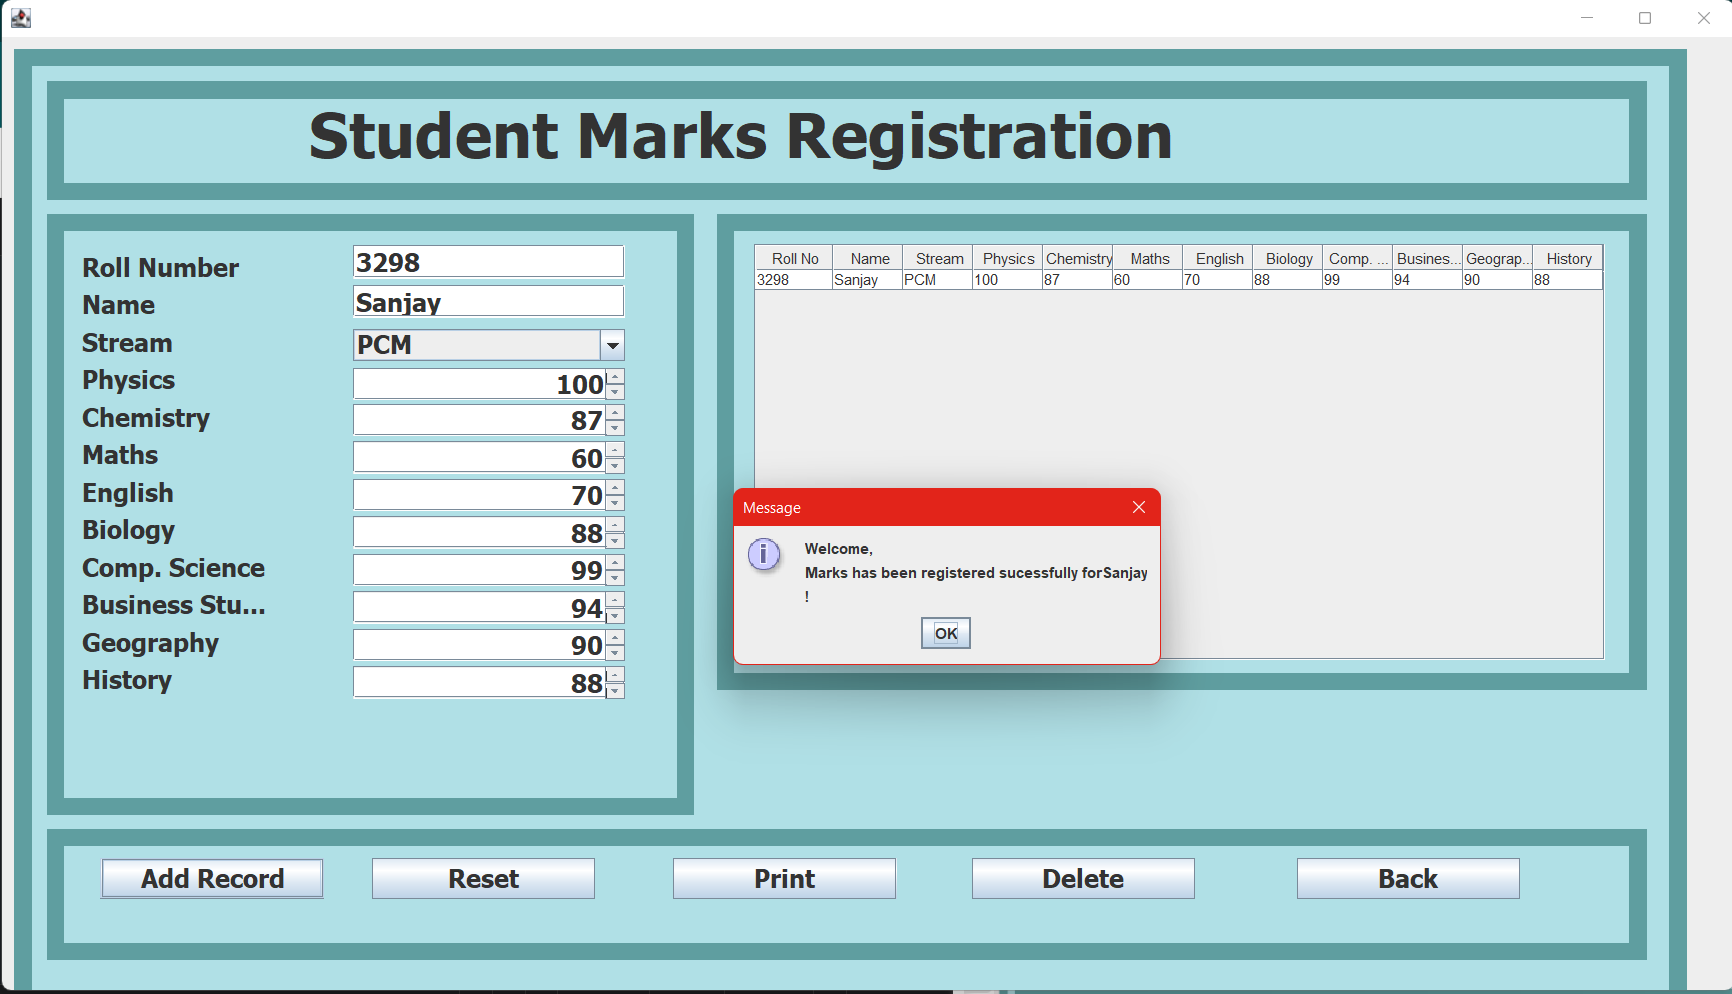Close the main application window
Viewport: 1732px width, 994px height.
[1704, 18]
